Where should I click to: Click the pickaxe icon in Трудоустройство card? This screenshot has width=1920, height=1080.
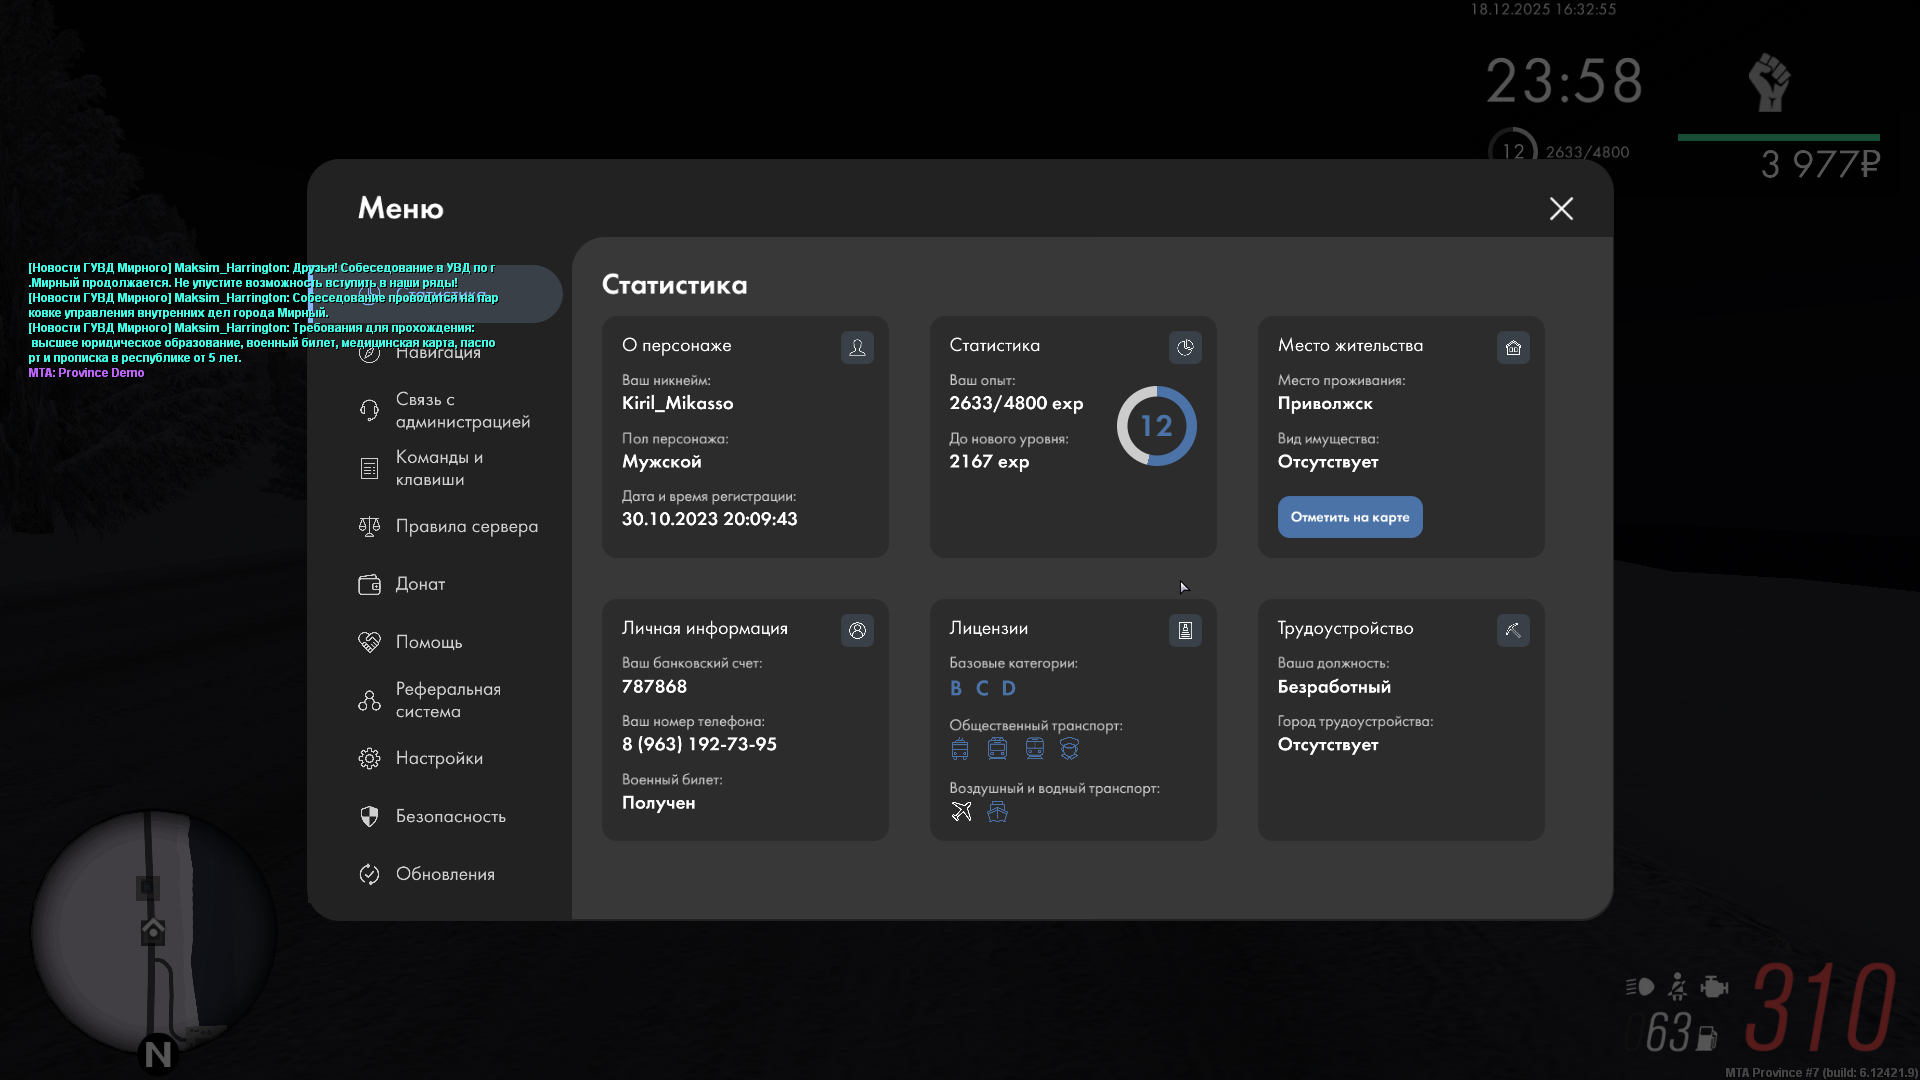tap(1513, 630)
